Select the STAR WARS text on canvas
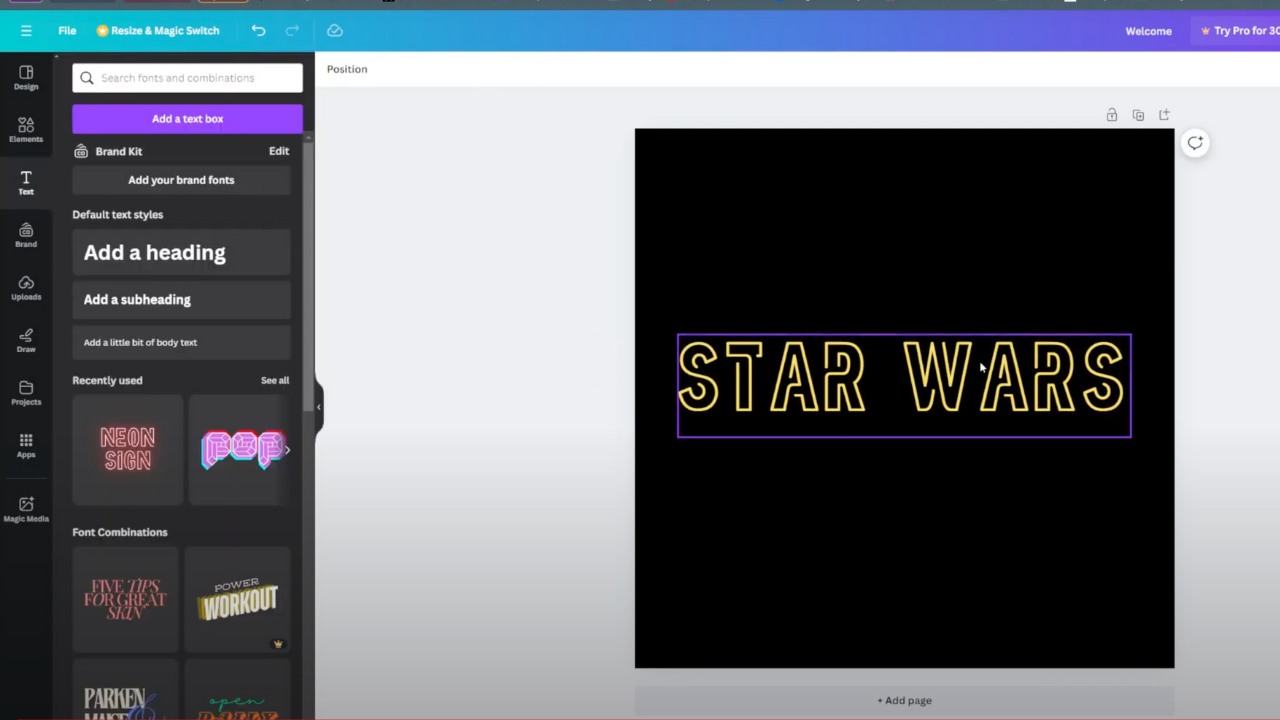The width and height of the screenshot is (1280, 720). (904, 386)
